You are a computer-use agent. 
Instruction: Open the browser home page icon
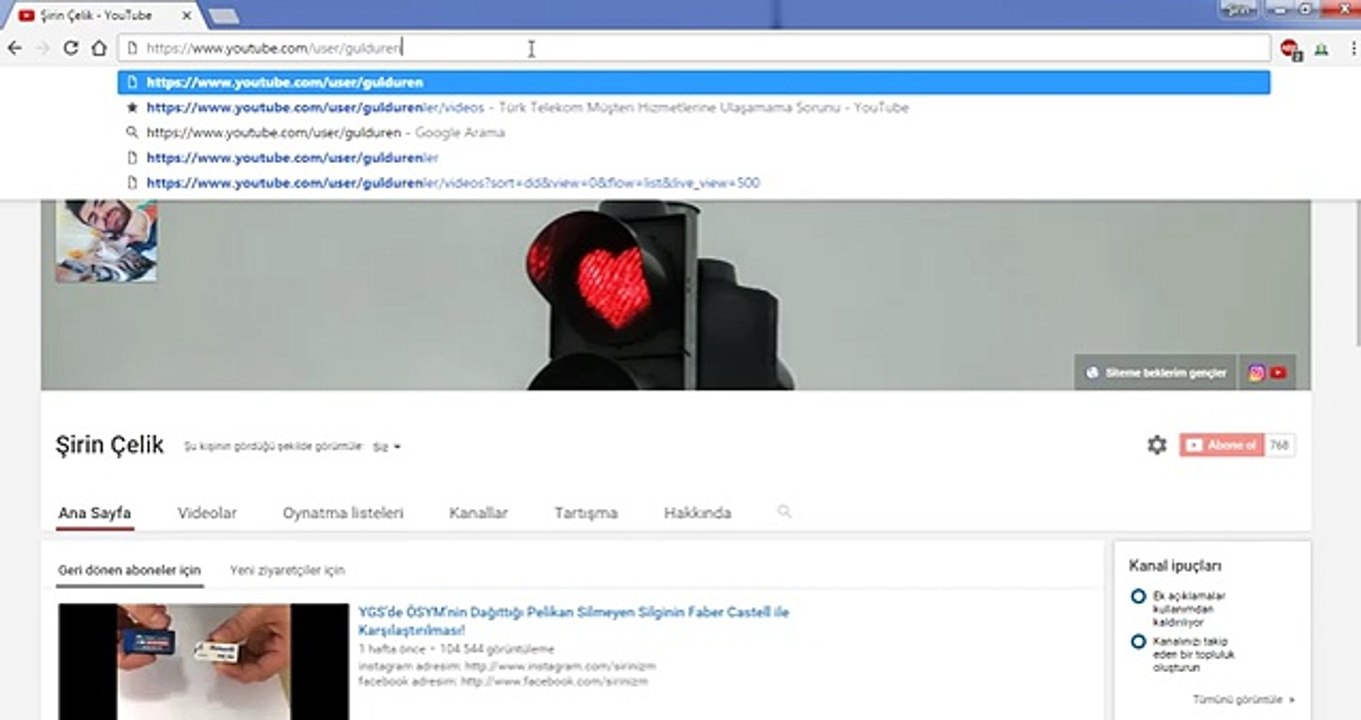[x=98, y=48]
